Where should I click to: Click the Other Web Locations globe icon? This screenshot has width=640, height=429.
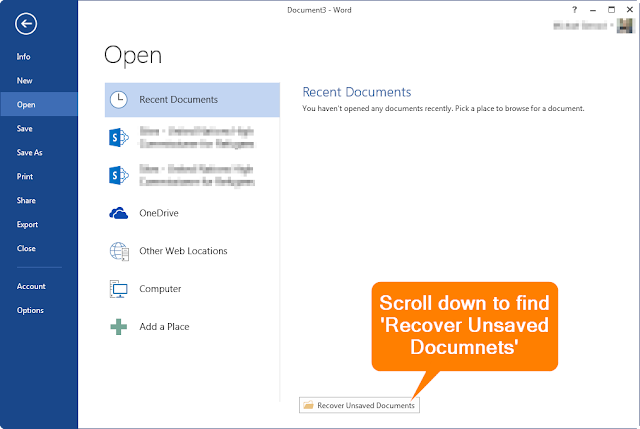(x=119, y=251)
